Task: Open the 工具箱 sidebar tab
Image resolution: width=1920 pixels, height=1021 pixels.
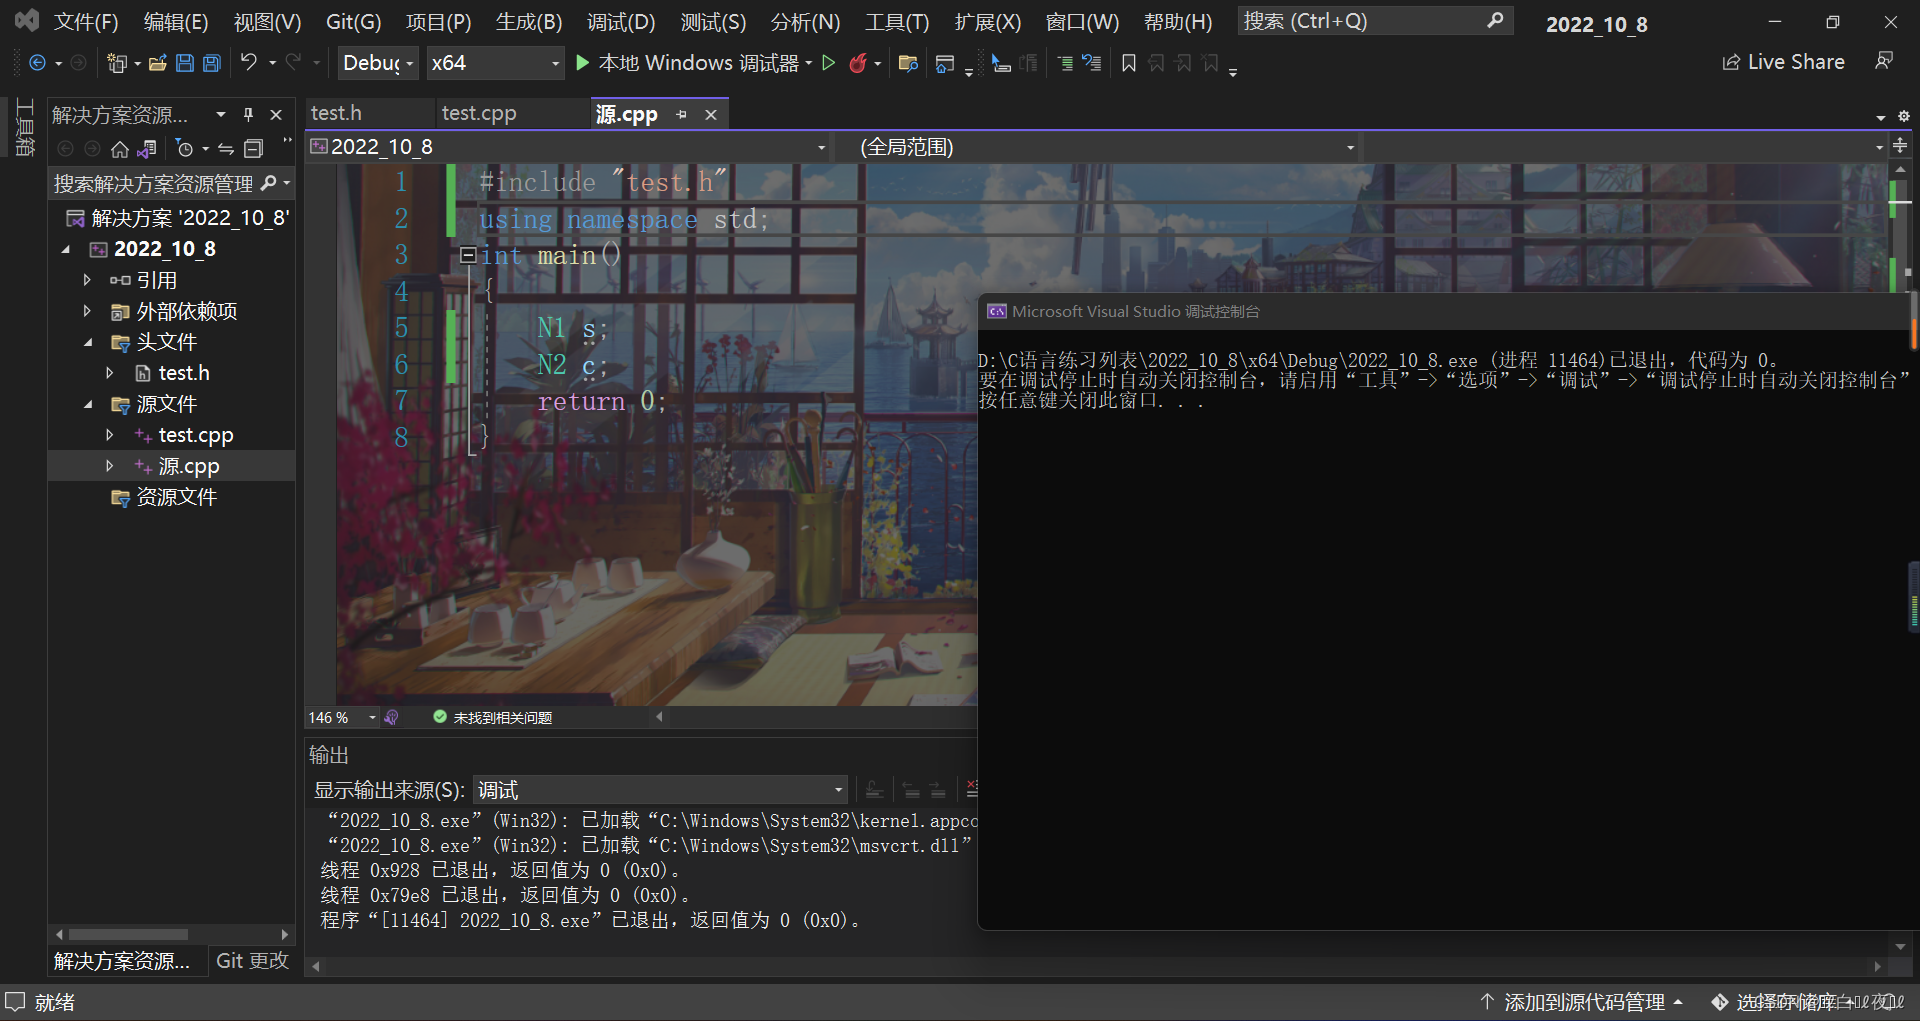Action: (x=25, y=127)
